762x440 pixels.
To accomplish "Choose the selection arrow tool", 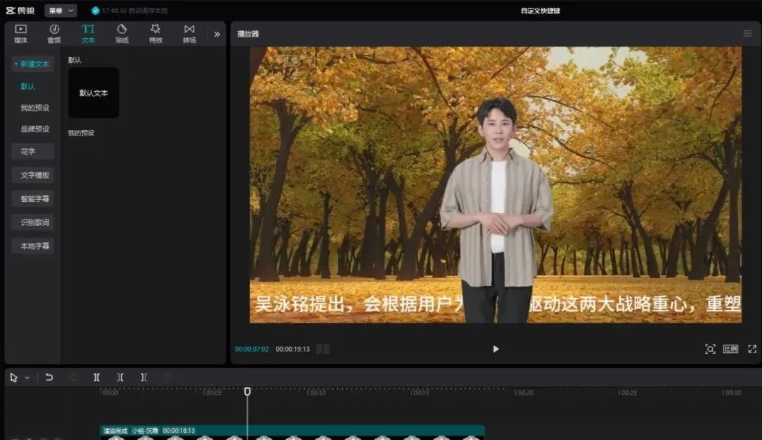I will click(14, 377).
